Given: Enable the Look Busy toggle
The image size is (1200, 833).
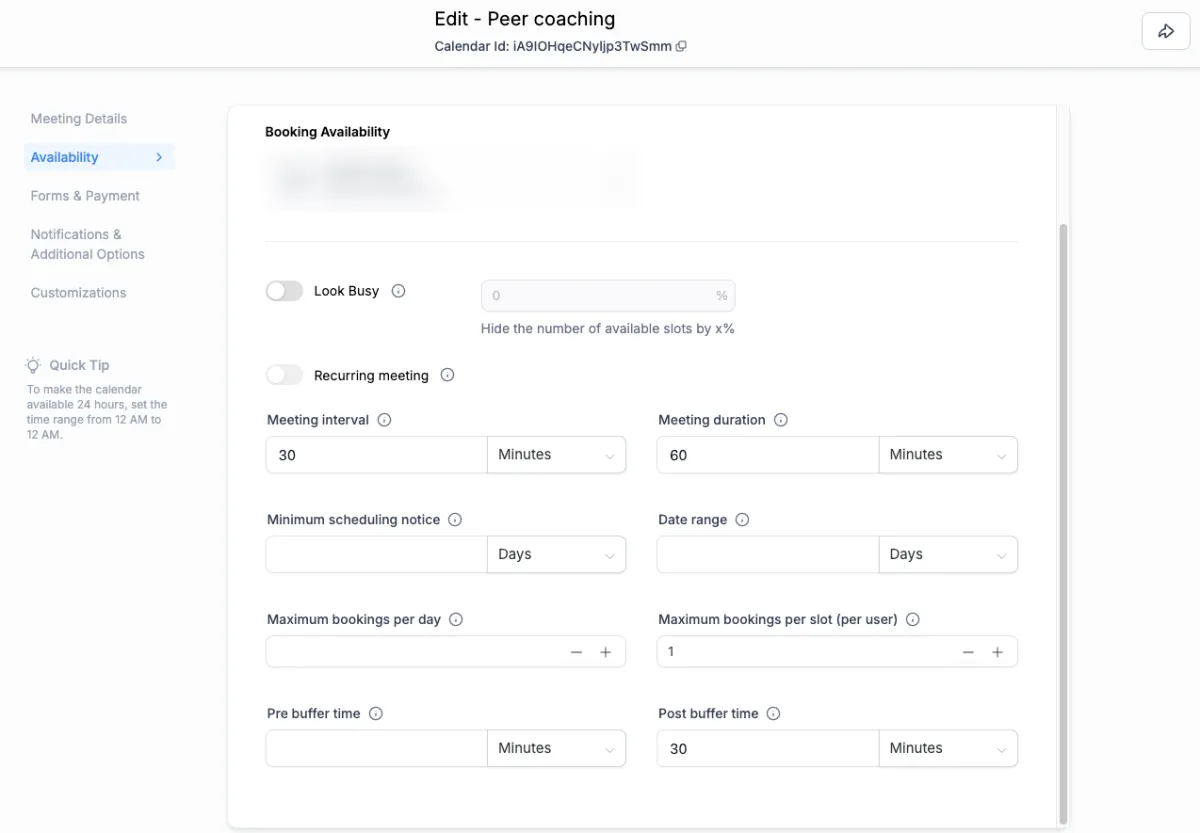Looking at the screenshot, I should [x=284, y=291].
